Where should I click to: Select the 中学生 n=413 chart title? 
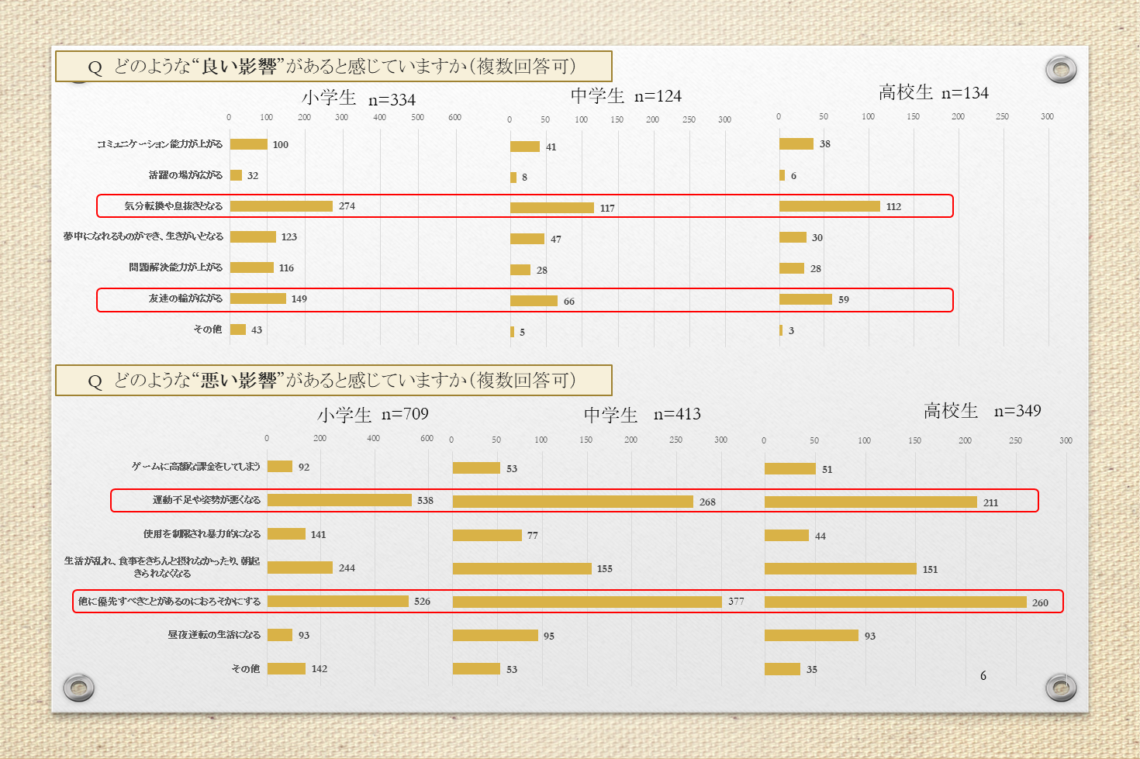[642, 414]
